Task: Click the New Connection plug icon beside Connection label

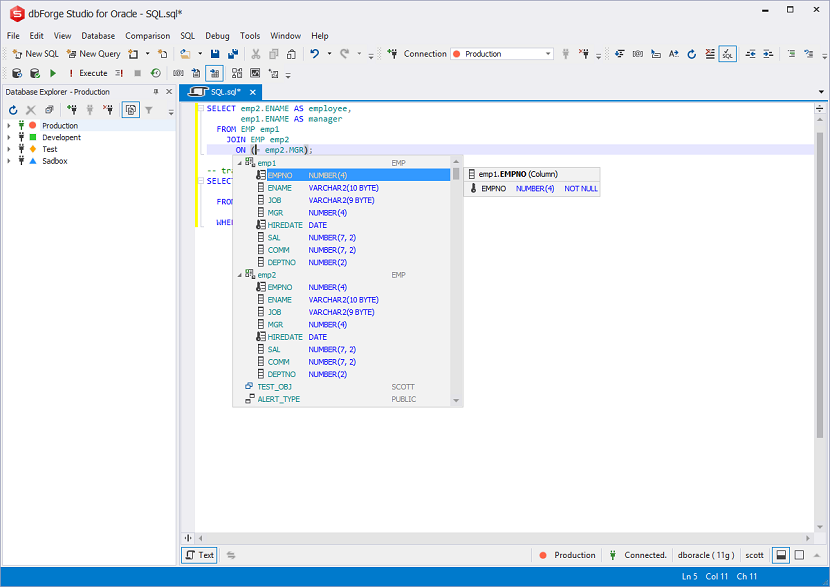Action: (x=392, y=54)
